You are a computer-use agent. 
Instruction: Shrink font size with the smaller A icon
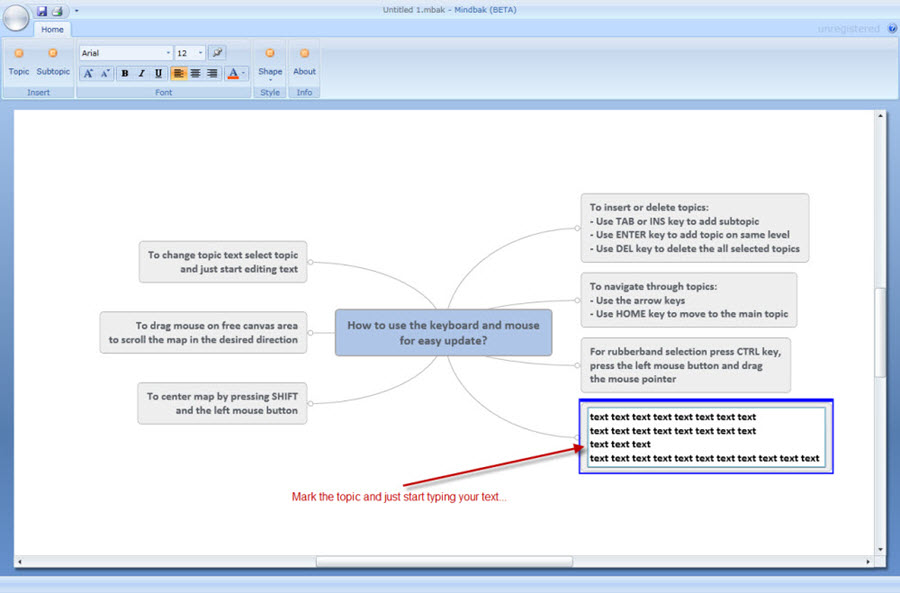point(105,73)
